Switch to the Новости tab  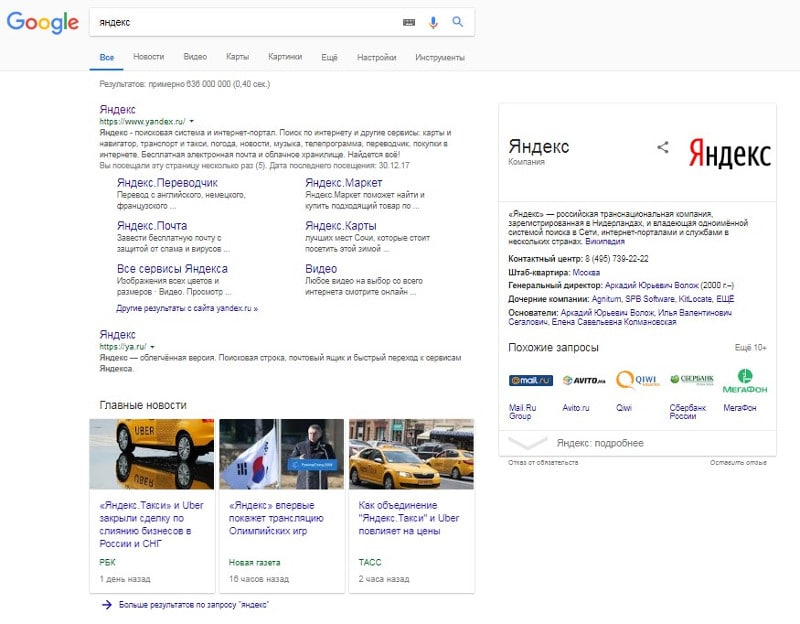148,57
